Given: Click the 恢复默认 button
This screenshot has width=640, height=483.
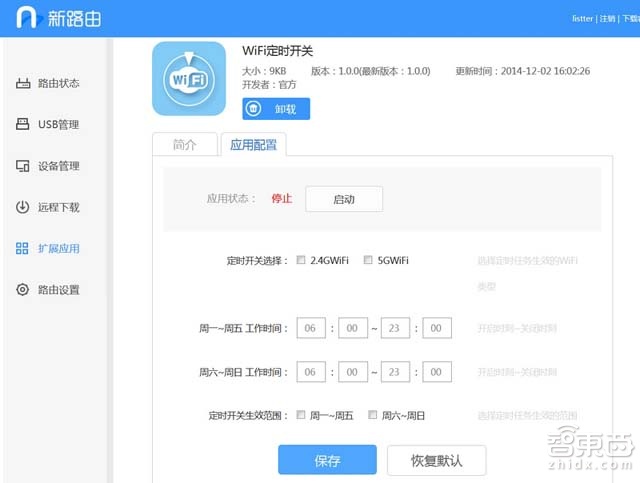Looking at the screenshot, I should [x=437, y=461].
